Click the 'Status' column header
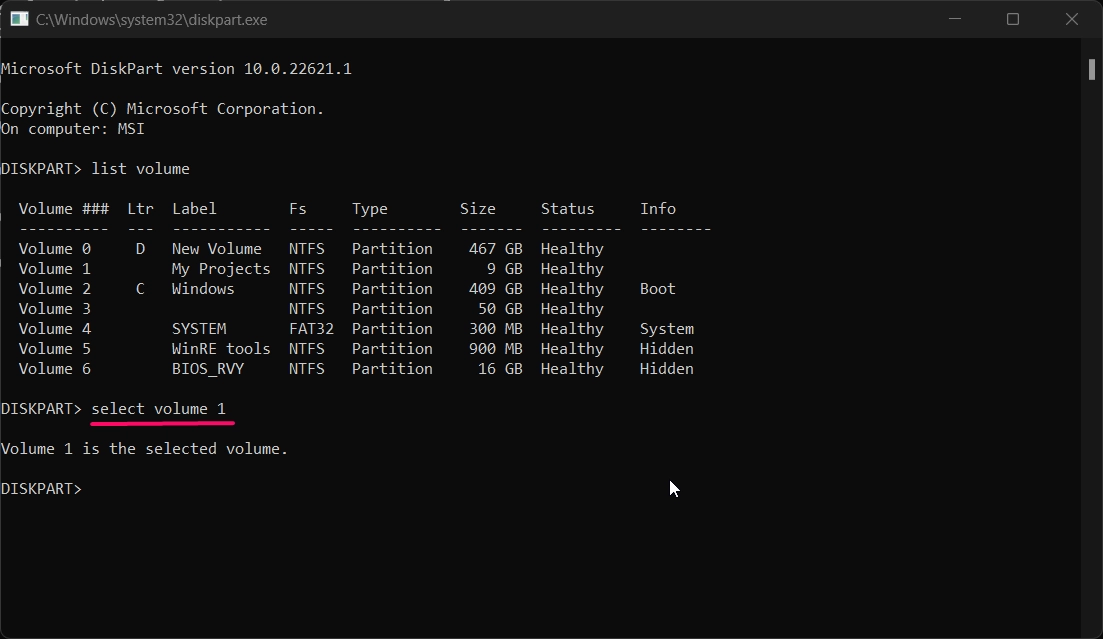This screenshot has height=639, width=1103. pos(568,209)
